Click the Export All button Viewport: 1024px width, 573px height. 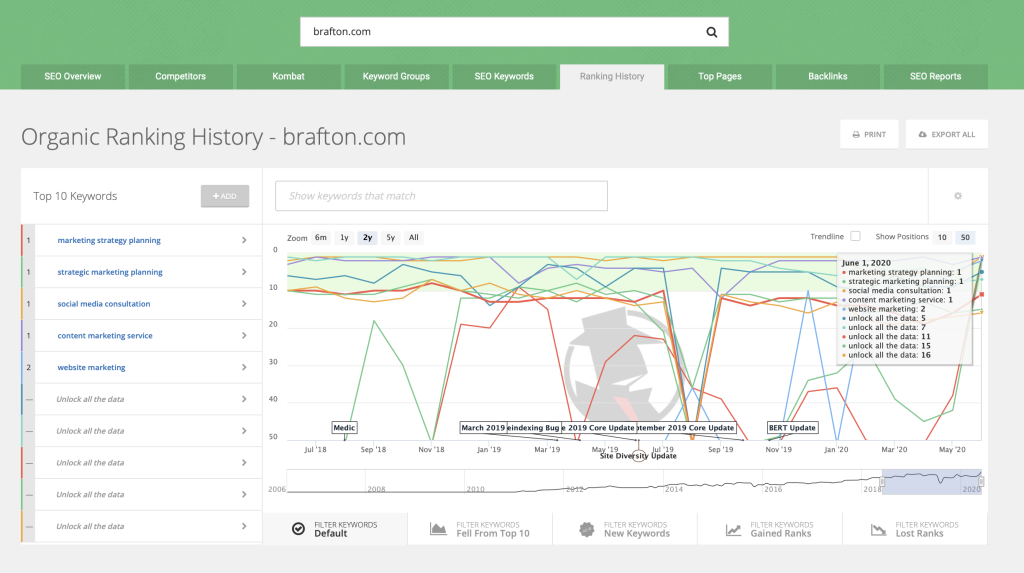pos(946,135)
